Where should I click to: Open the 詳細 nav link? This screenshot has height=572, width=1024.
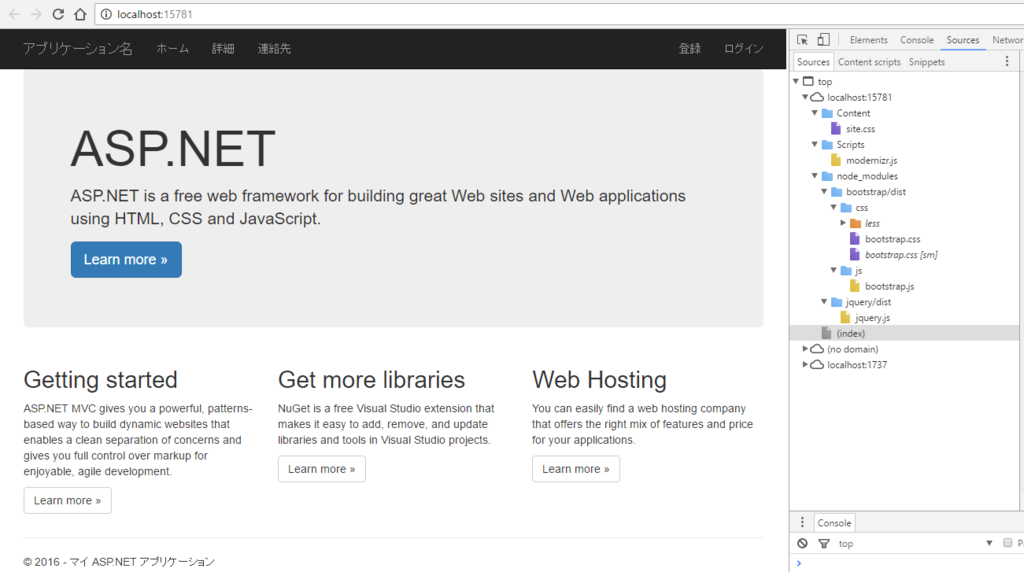tap(223, 49)
